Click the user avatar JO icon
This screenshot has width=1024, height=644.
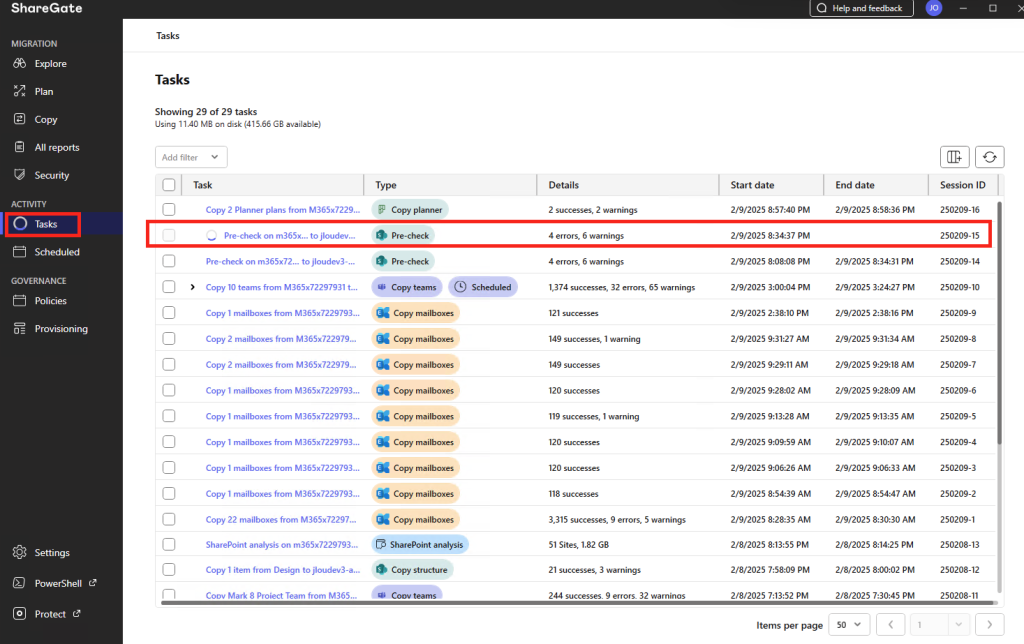pos(934,8)
